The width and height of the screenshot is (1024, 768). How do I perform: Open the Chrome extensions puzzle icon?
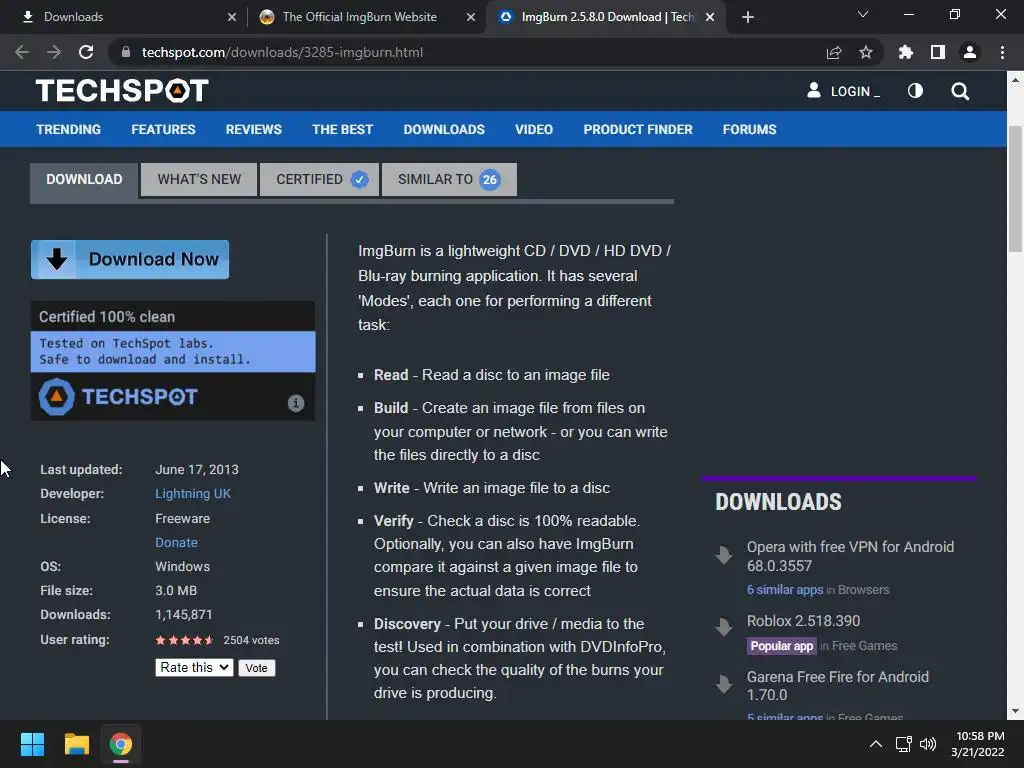coord(906,52)
